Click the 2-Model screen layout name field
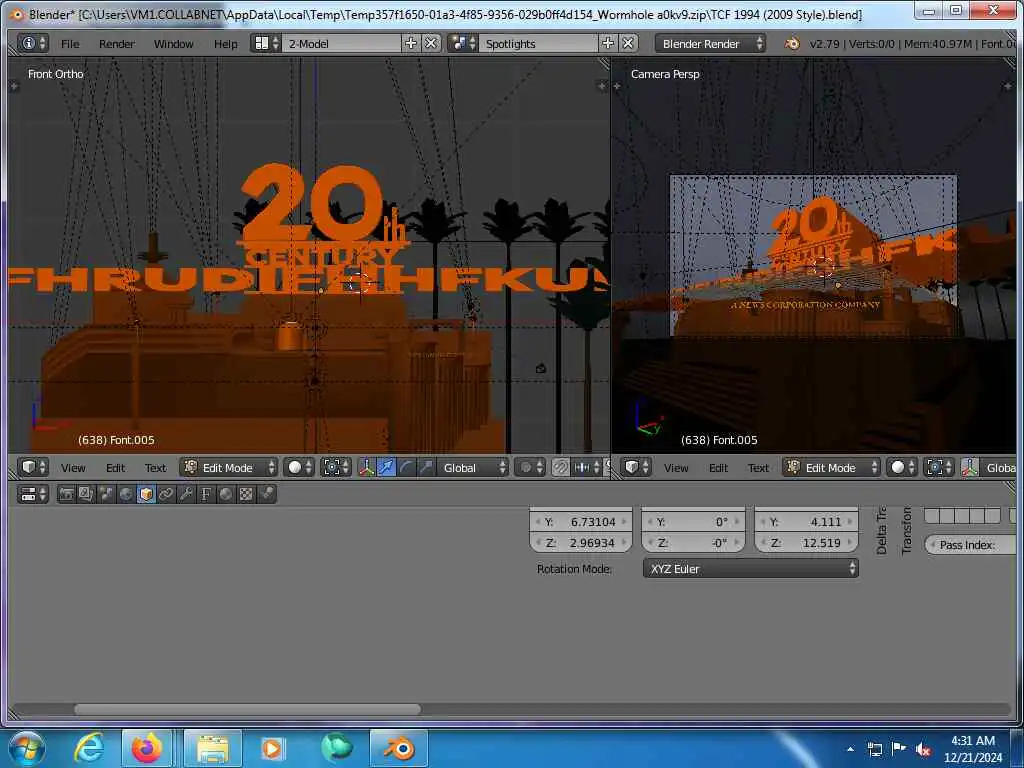 (342, 44)
